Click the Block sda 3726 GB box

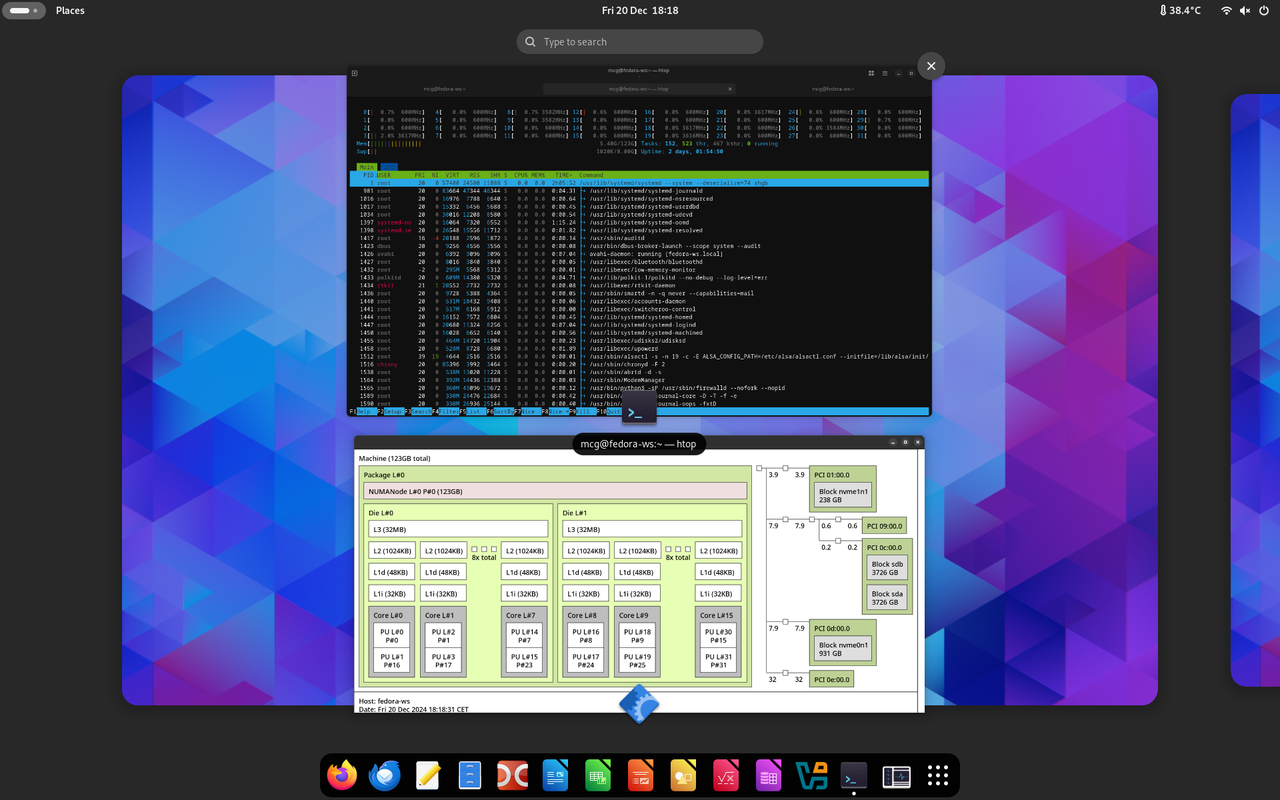pos(886,598)
